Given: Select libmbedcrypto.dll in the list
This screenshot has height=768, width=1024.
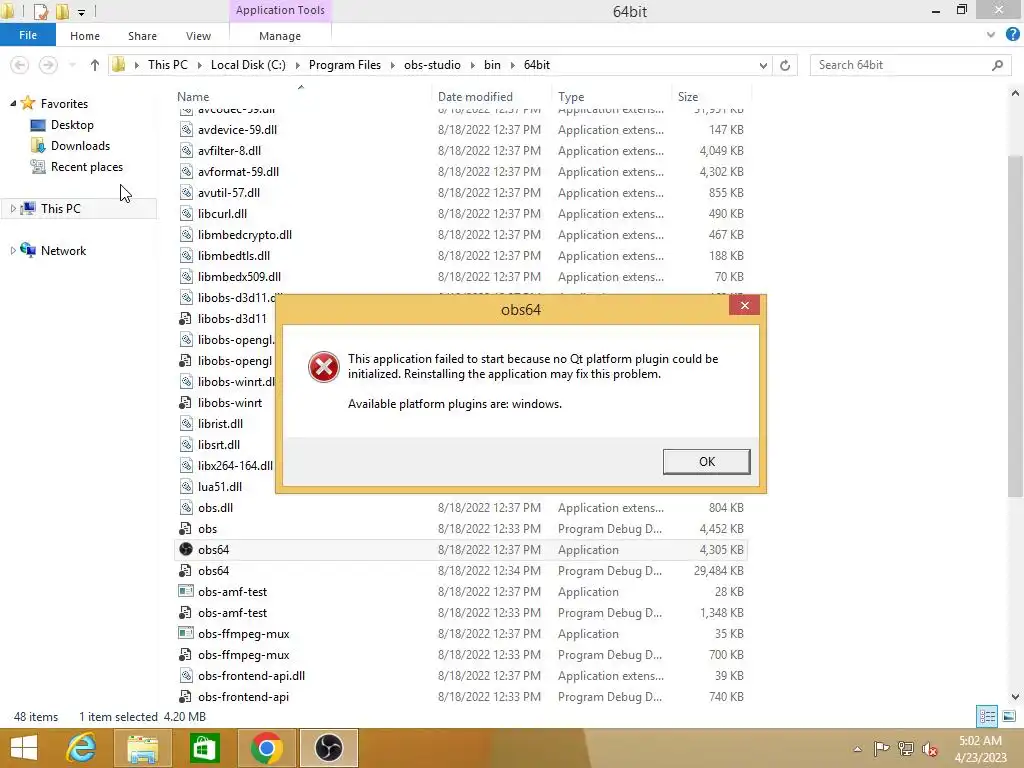Looking at the screenshot, I should [x=245, y=234].
